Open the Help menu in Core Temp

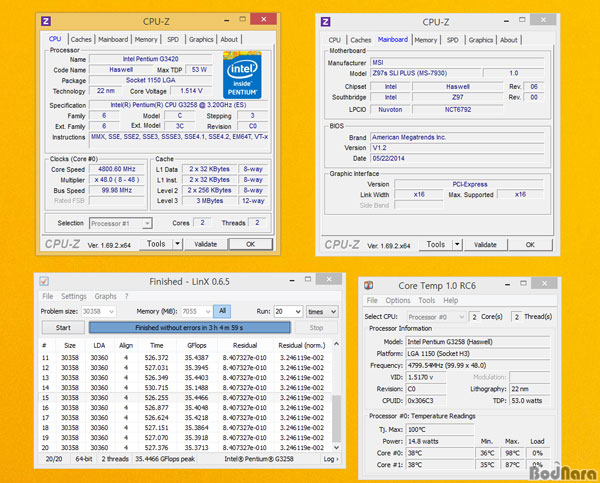(451, 300)
